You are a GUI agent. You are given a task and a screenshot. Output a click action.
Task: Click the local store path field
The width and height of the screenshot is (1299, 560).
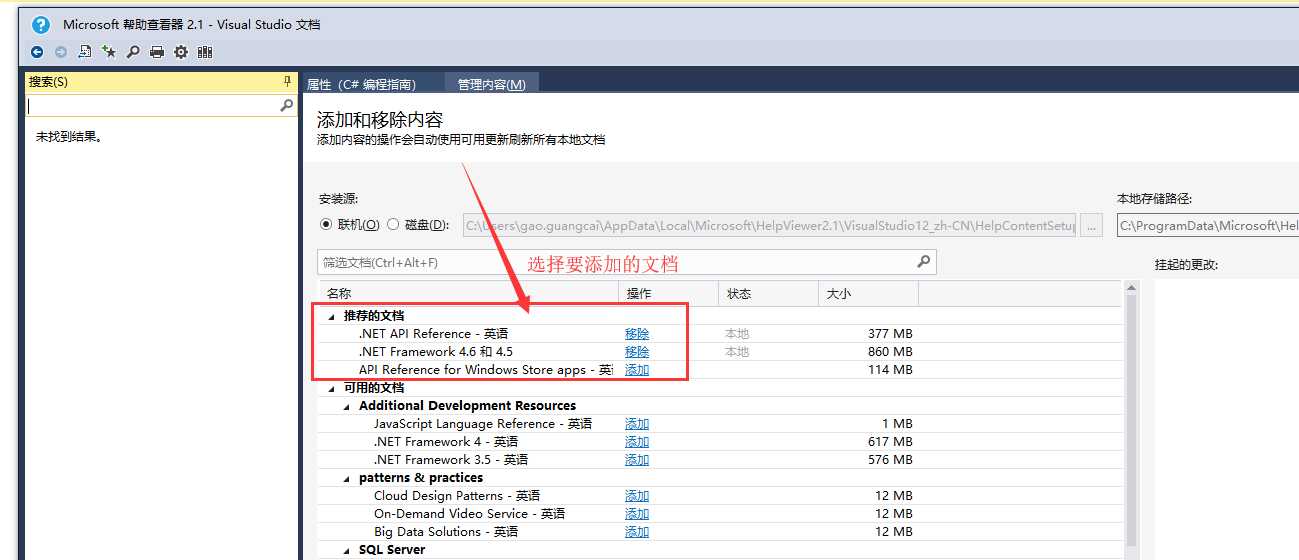click(x=1208, y=225)
